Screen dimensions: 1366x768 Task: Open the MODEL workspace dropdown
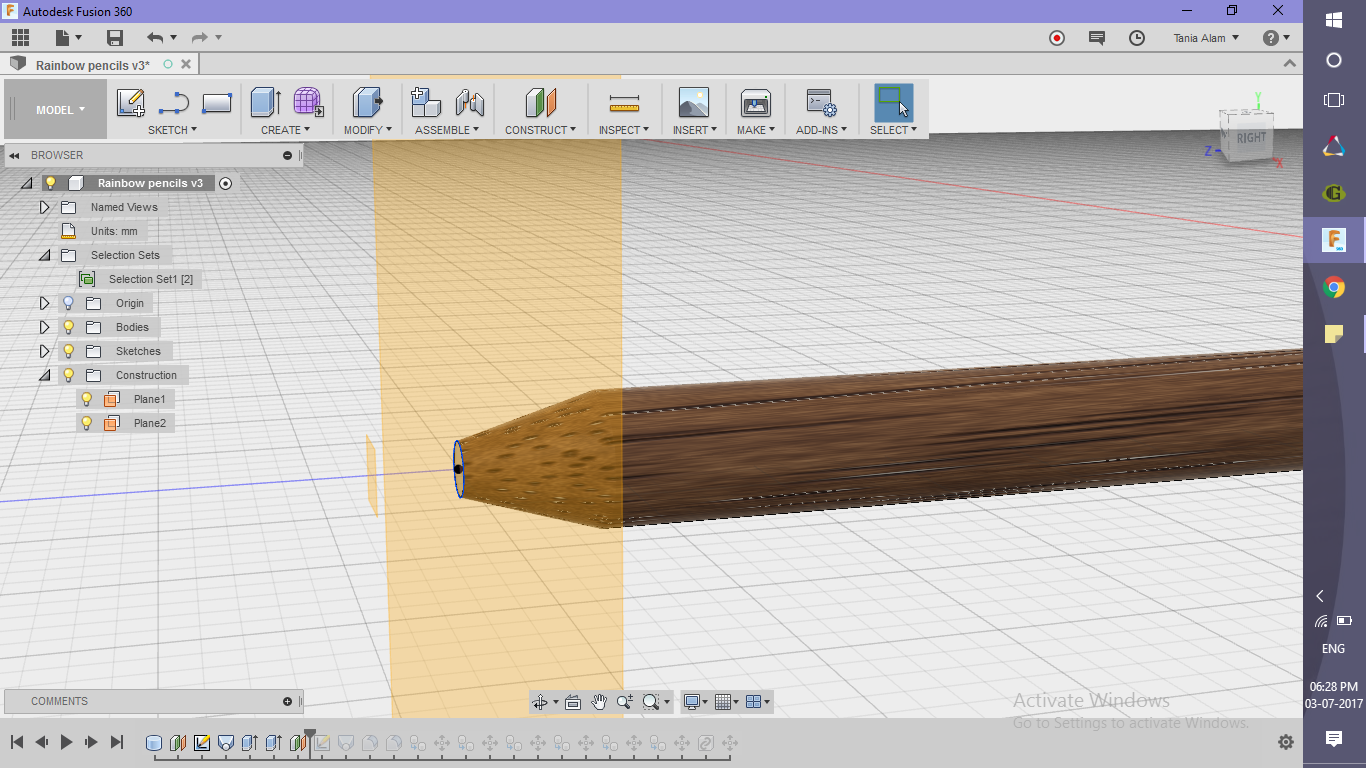point(60,110)
